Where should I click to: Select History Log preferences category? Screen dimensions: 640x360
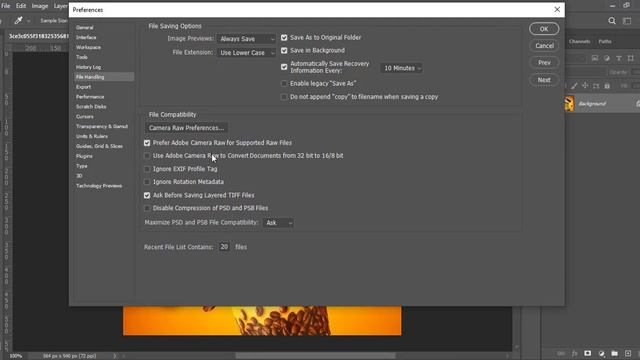[x=88, y=67]
